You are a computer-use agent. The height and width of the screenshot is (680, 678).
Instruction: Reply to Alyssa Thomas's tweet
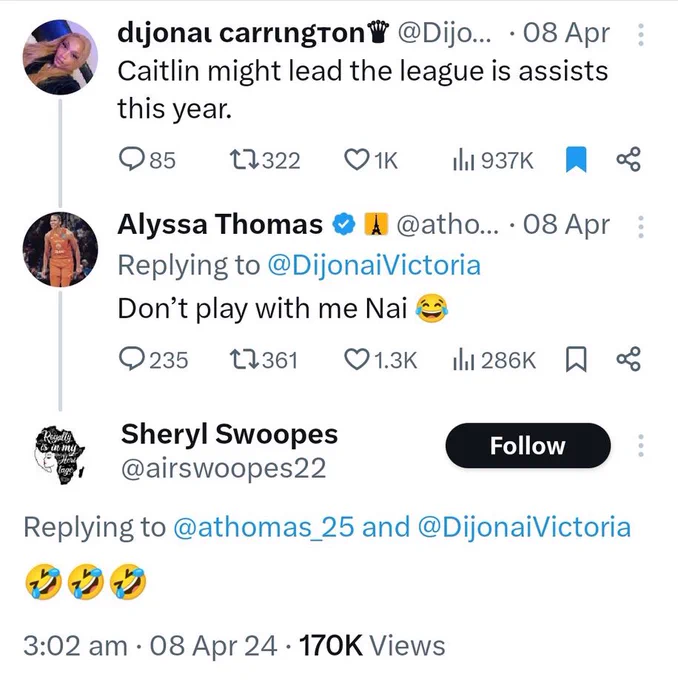point(154,360)
